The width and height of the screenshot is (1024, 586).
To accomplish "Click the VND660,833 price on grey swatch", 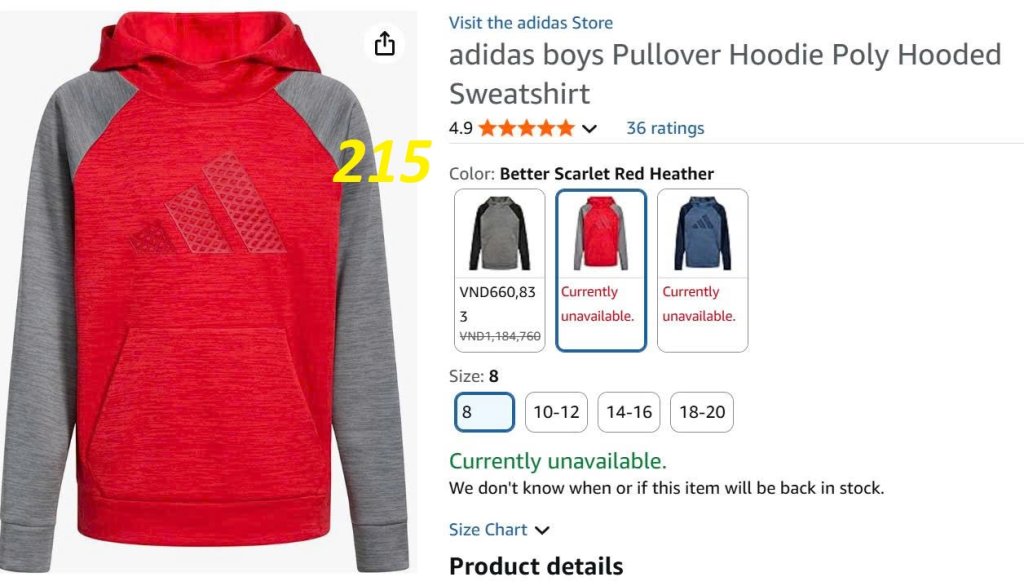I will pyautogui.click(x=498, y=304).
